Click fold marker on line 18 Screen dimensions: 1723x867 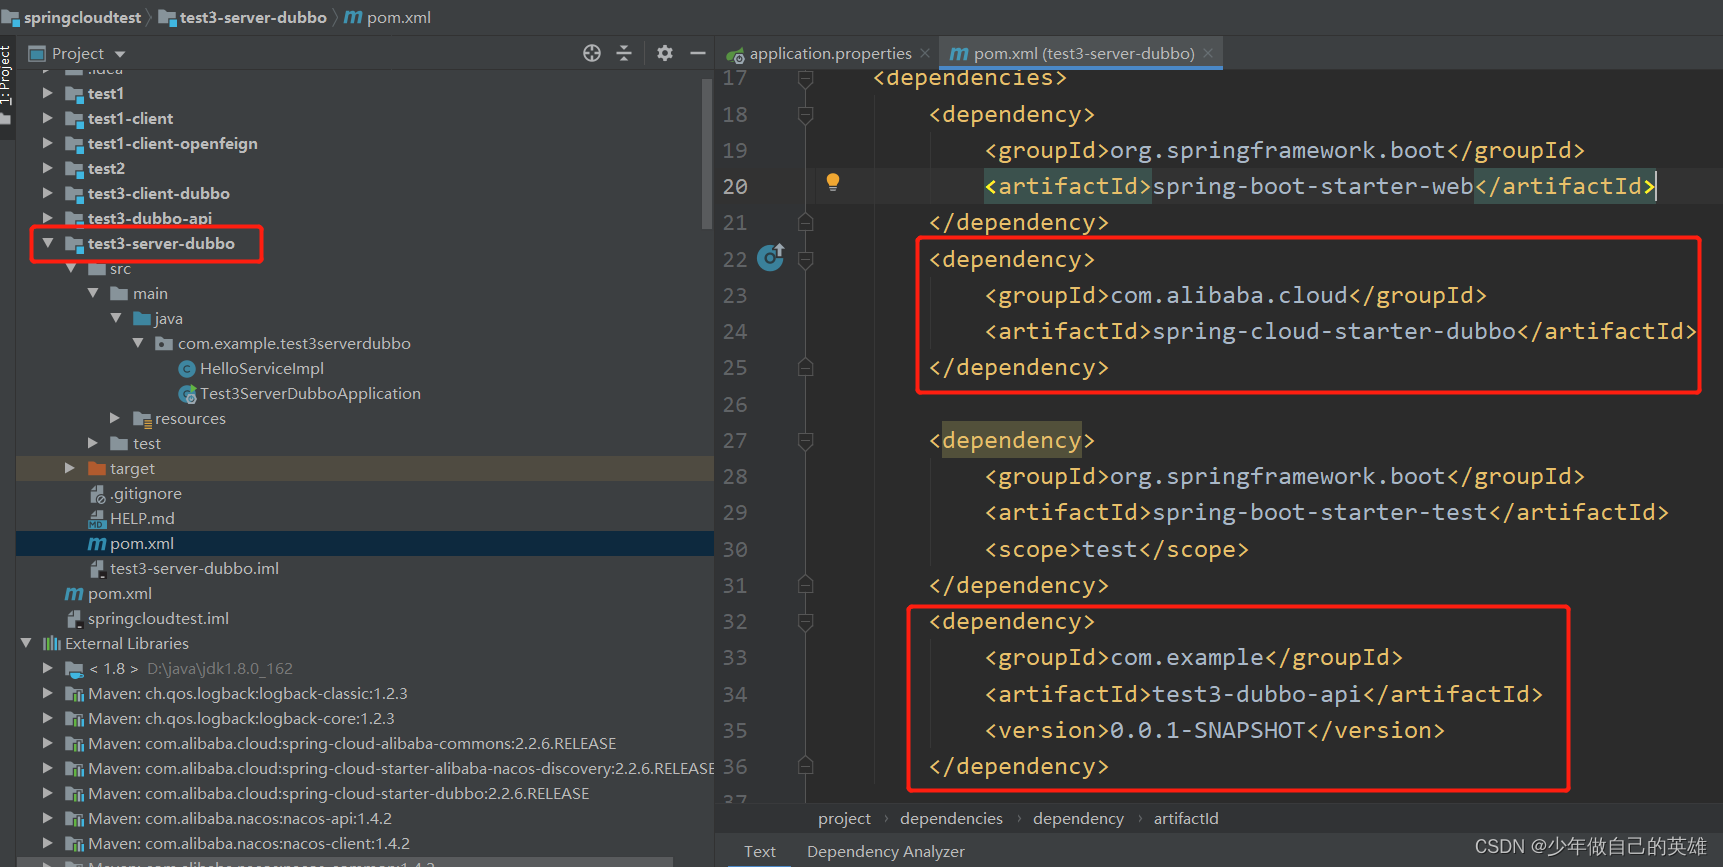point(805,115)
